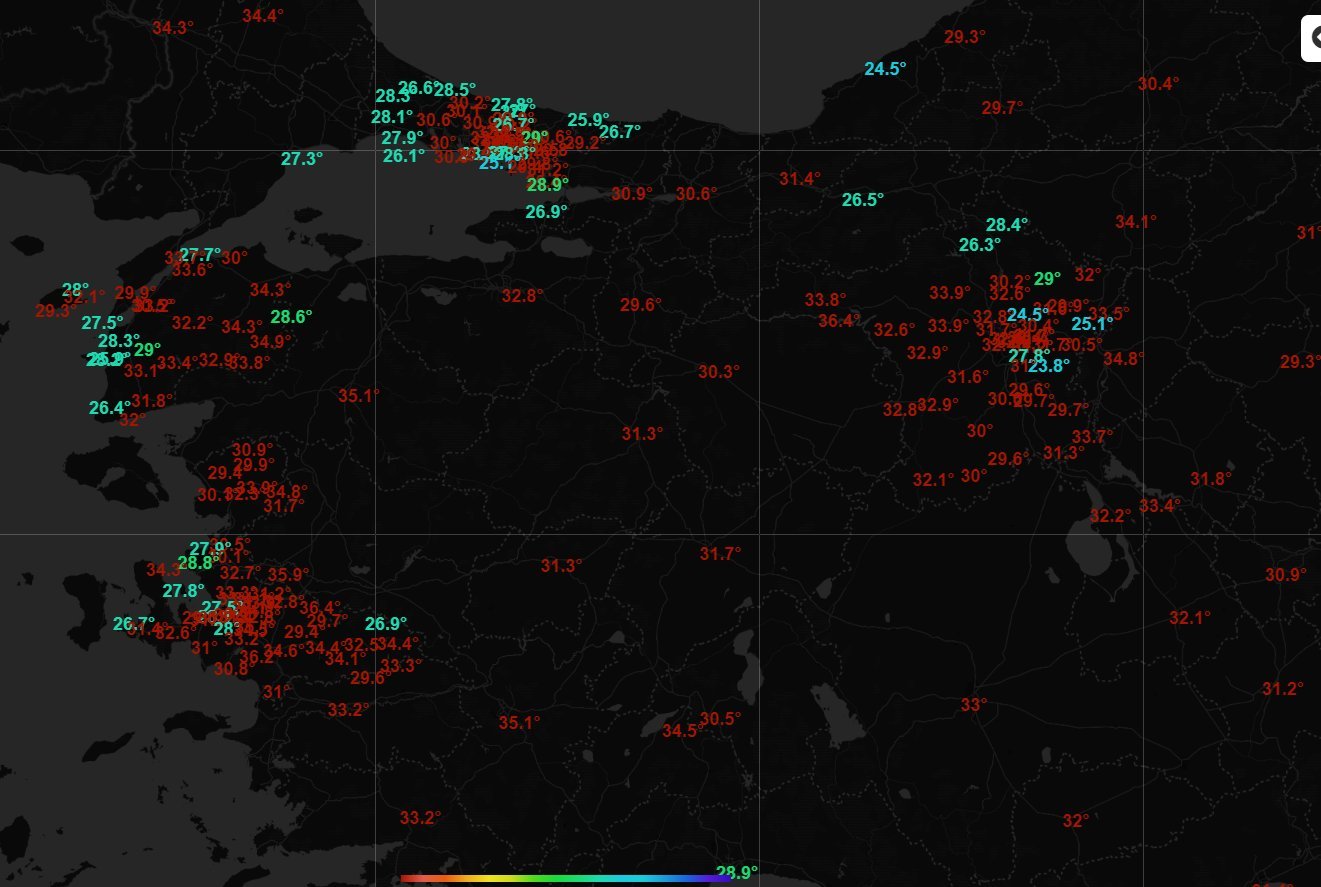Select the 25.9° cyan station label
The image size is (1321, 887).
(x=588, y=120)
